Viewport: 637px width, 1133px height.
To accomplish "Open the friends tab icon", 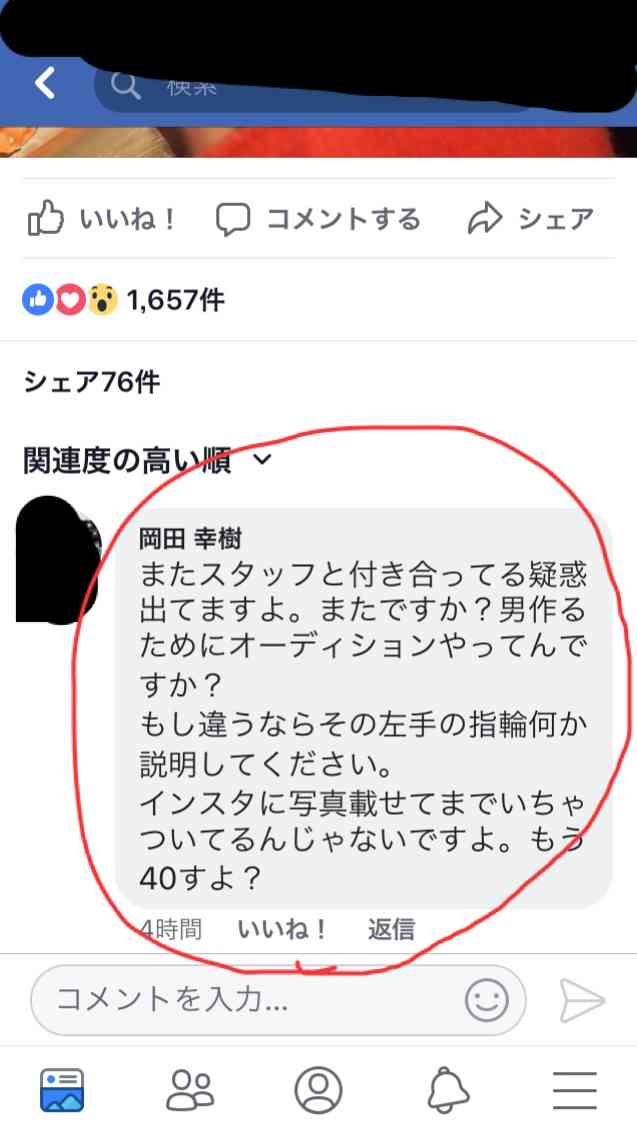I will coord(190,1090).
